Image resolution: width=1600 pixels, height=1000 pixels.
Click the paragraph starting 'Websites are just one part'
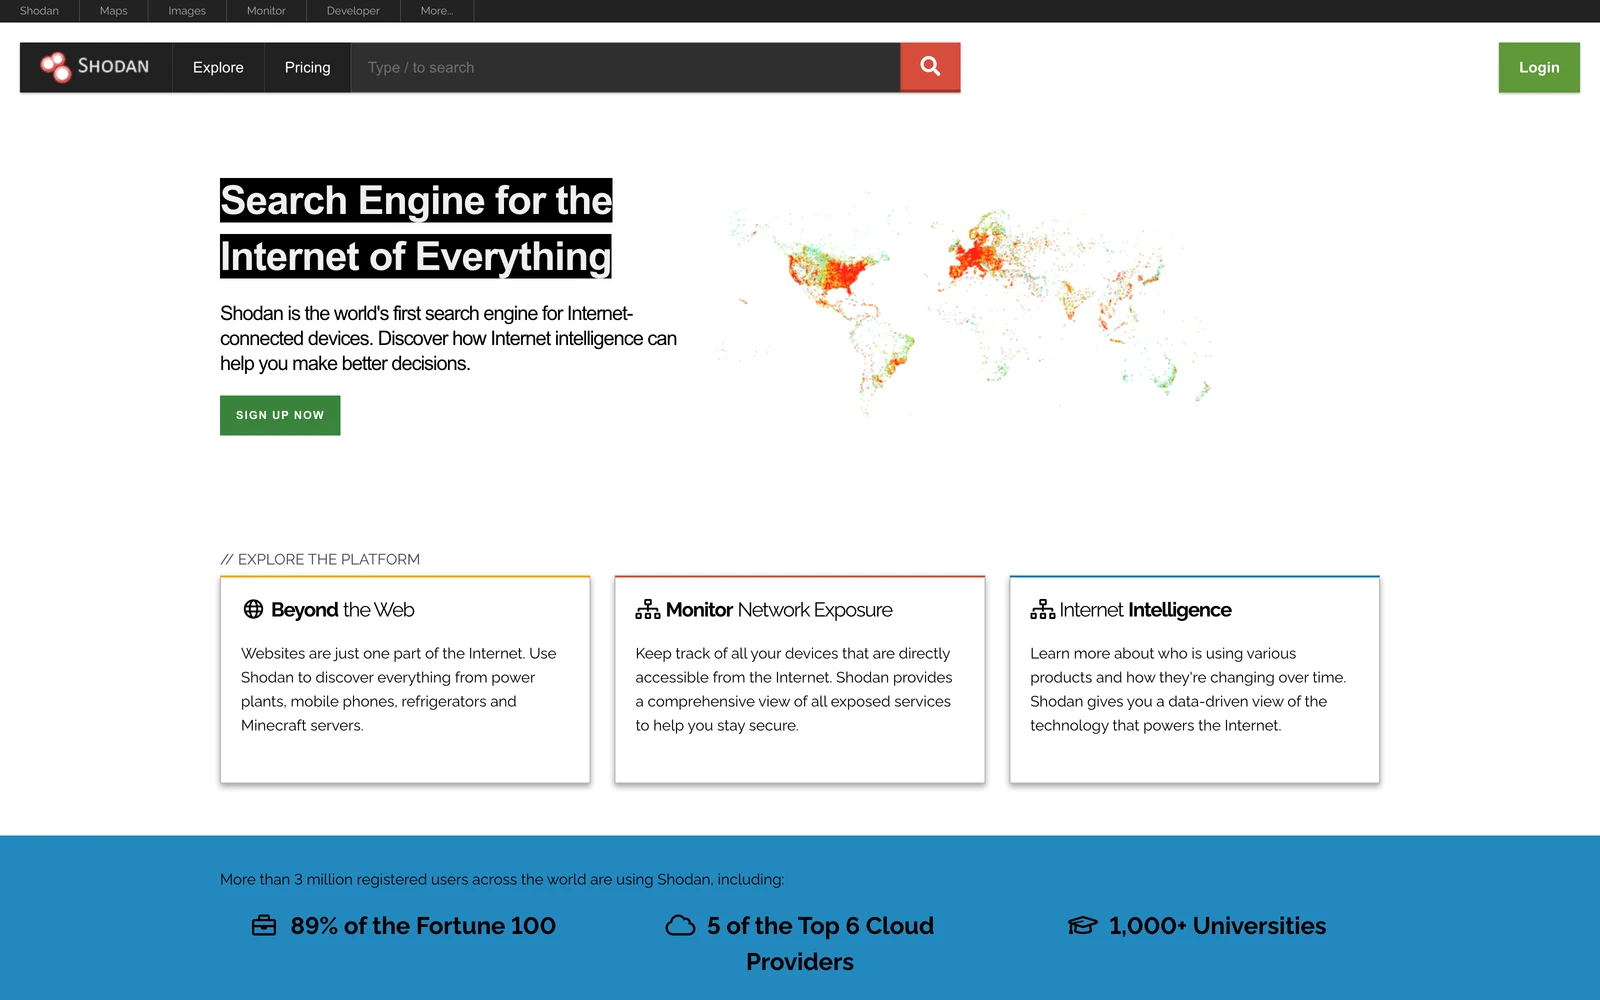click(x=399, y=690)
